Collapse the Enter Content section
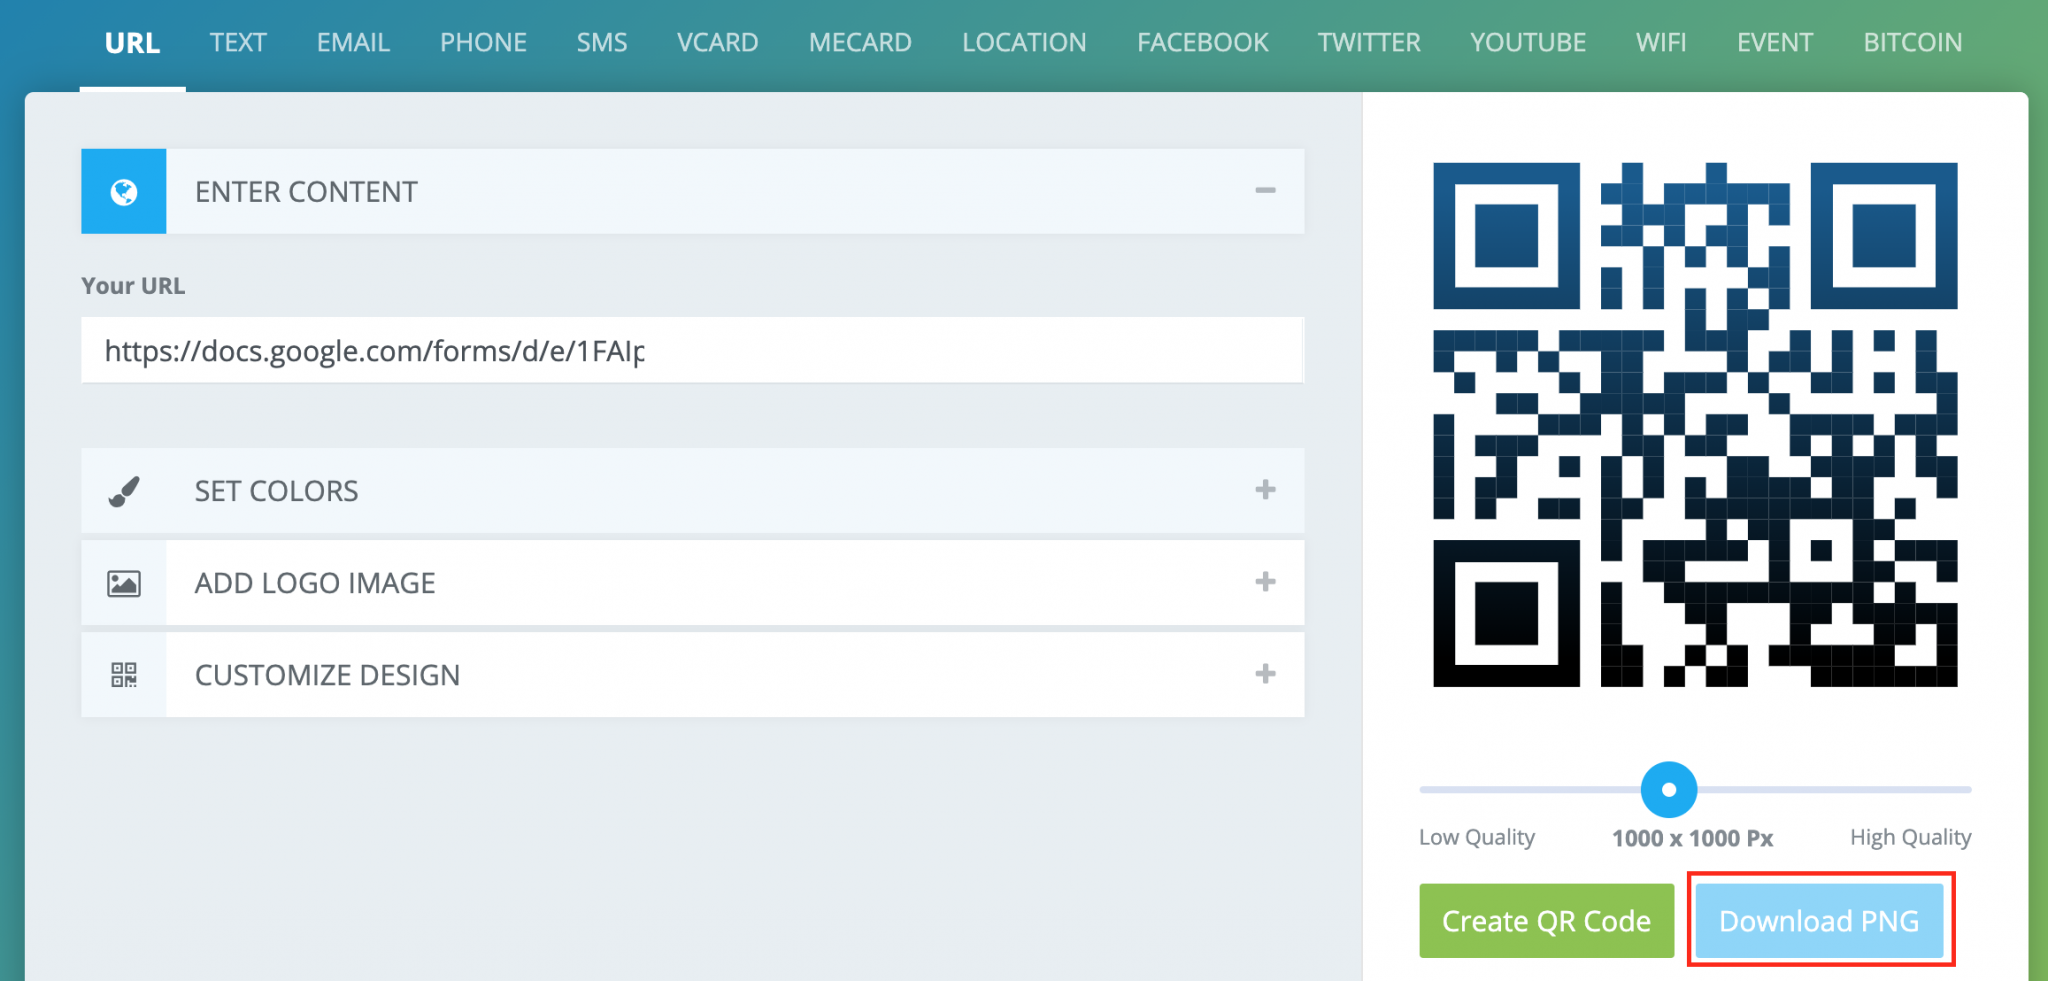The height and width of the screenshot is (981, 2048). click(x=1265, y=190)
